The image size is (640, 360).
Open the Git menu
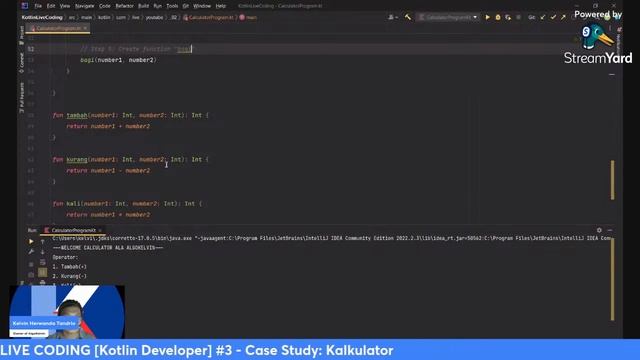point(186,6)
